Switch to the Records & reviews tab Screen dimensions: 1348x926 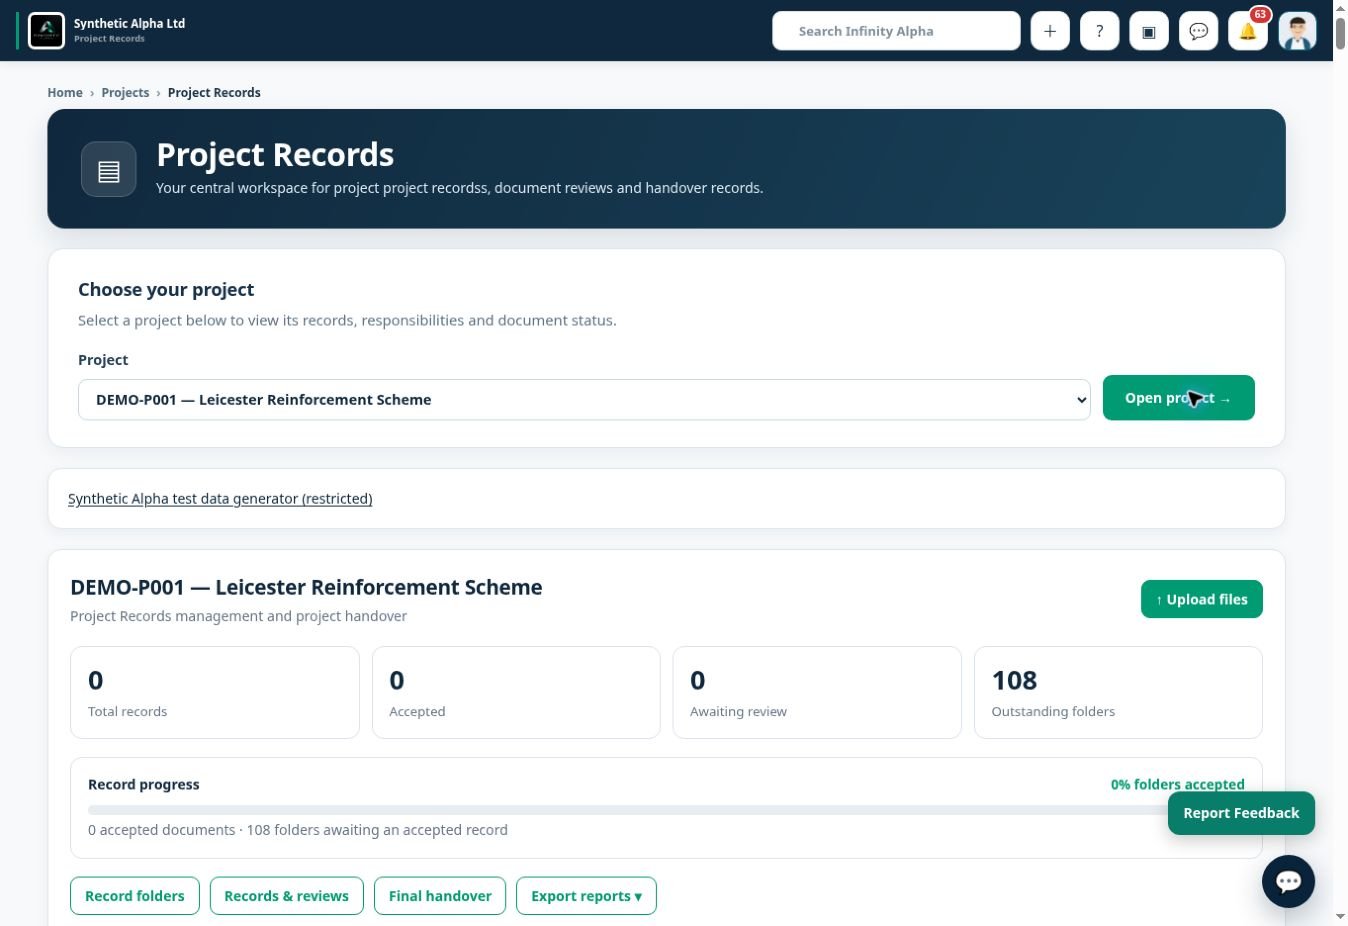pos(287,896)
